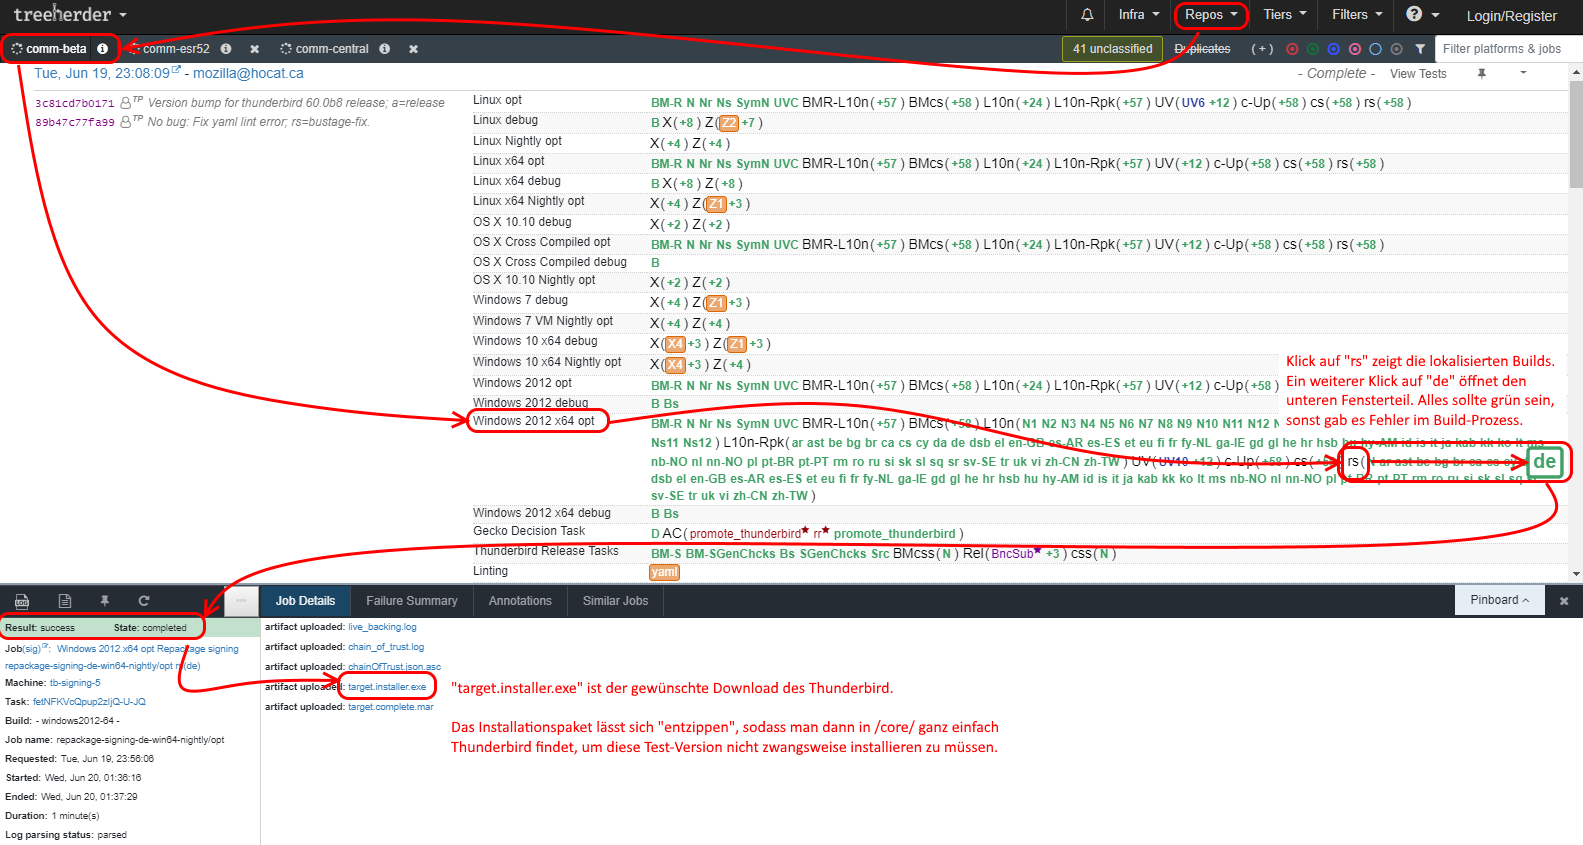This screenshot has width=1583, height=845.
Task: Toggle the green success status filter
Action: pyautogui.click(x=1313, y=49)
